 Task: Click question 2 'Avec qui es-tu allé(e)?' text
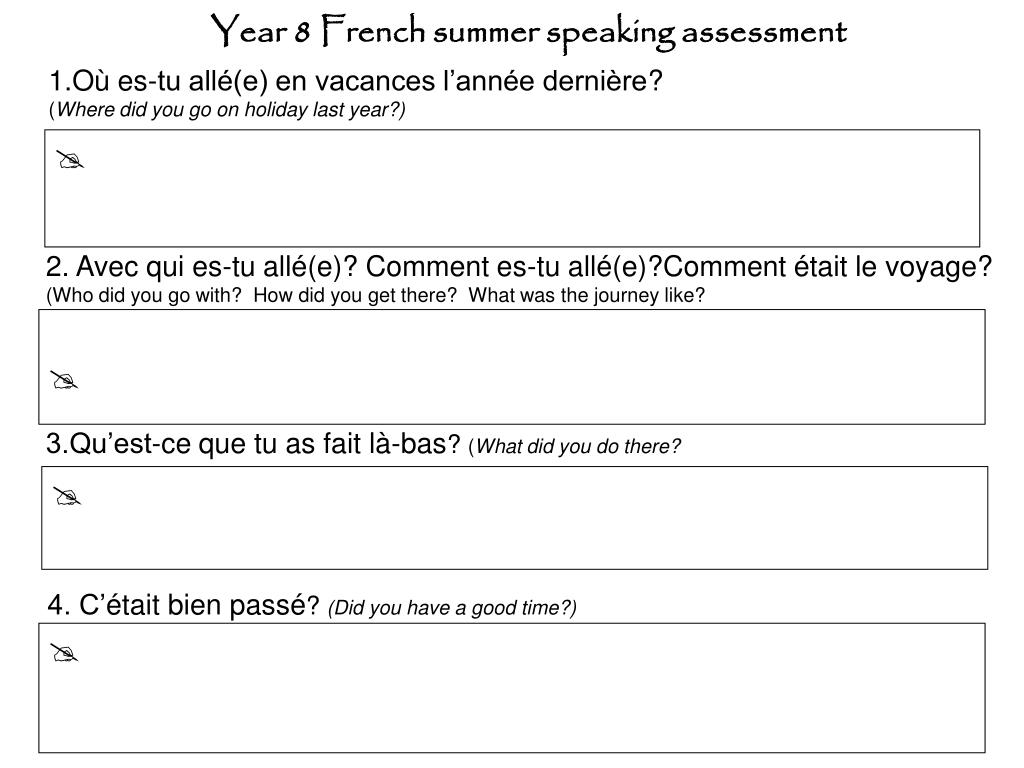202,267
